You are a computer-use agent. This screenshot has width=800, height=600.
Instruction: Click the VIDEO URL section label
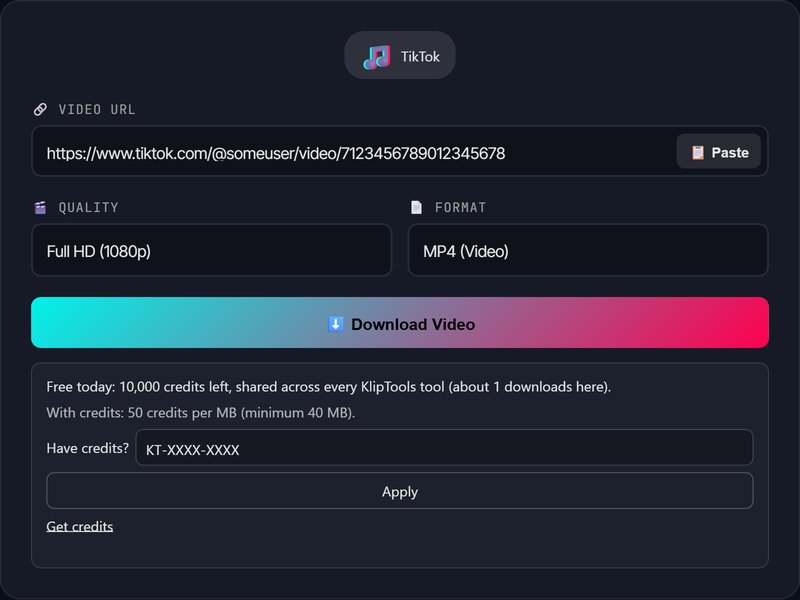pyautogui.click(x=97, y=109)
